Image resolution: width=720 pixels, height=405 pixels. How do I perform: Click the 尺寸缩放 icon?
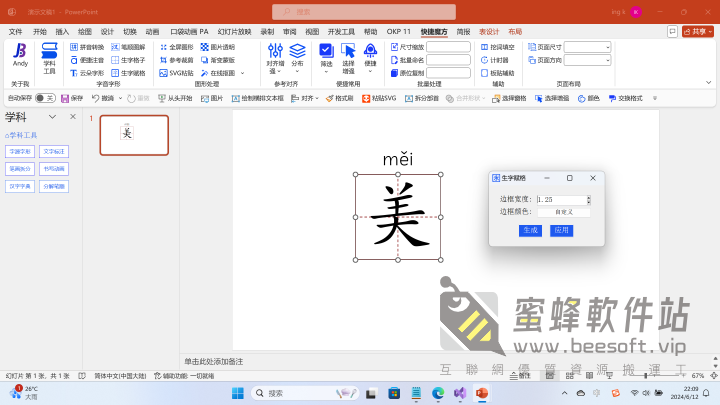tap(394, 47)
